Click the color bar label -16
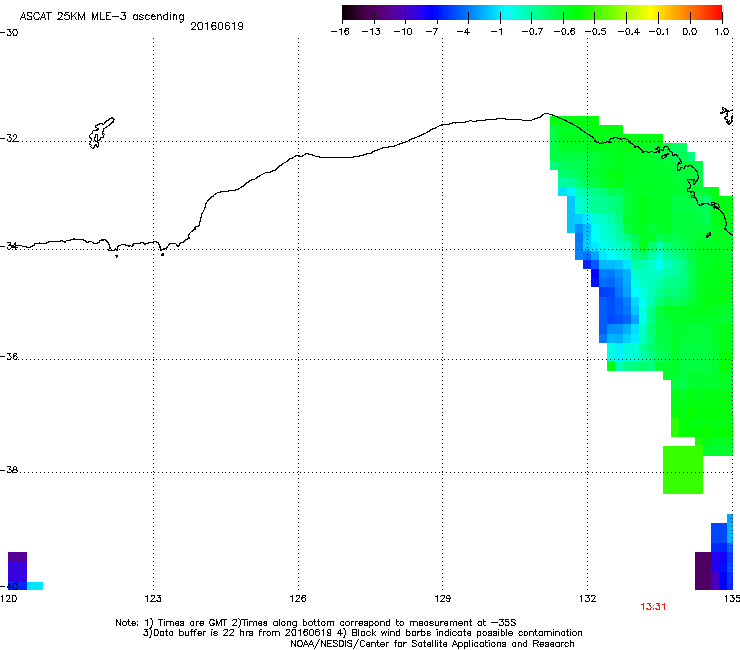 tap(340, 32)
